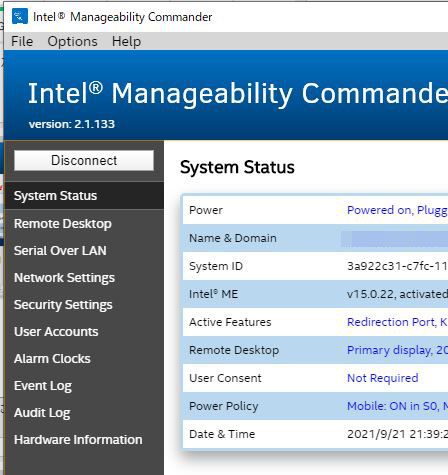Select the Date & Time value '2021/9/21 21:39'
The width and height of the screenshot is (448, 475).
(397, 434)
